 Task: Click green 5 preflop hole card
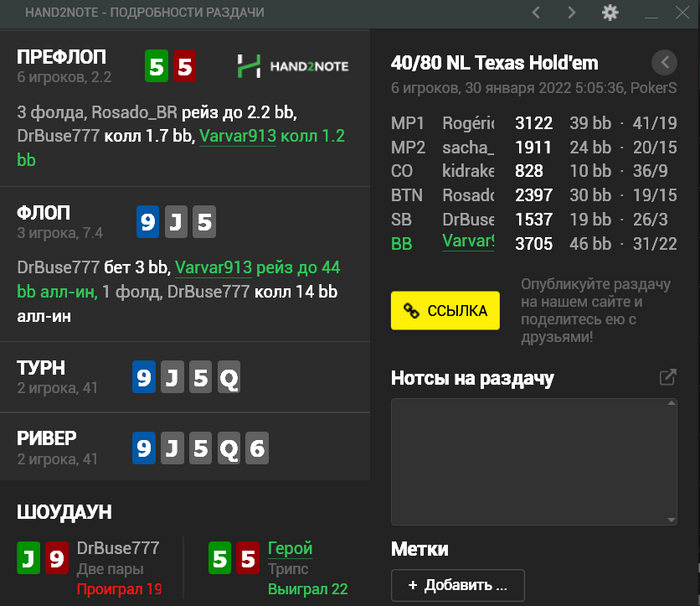tap(156, 66)
